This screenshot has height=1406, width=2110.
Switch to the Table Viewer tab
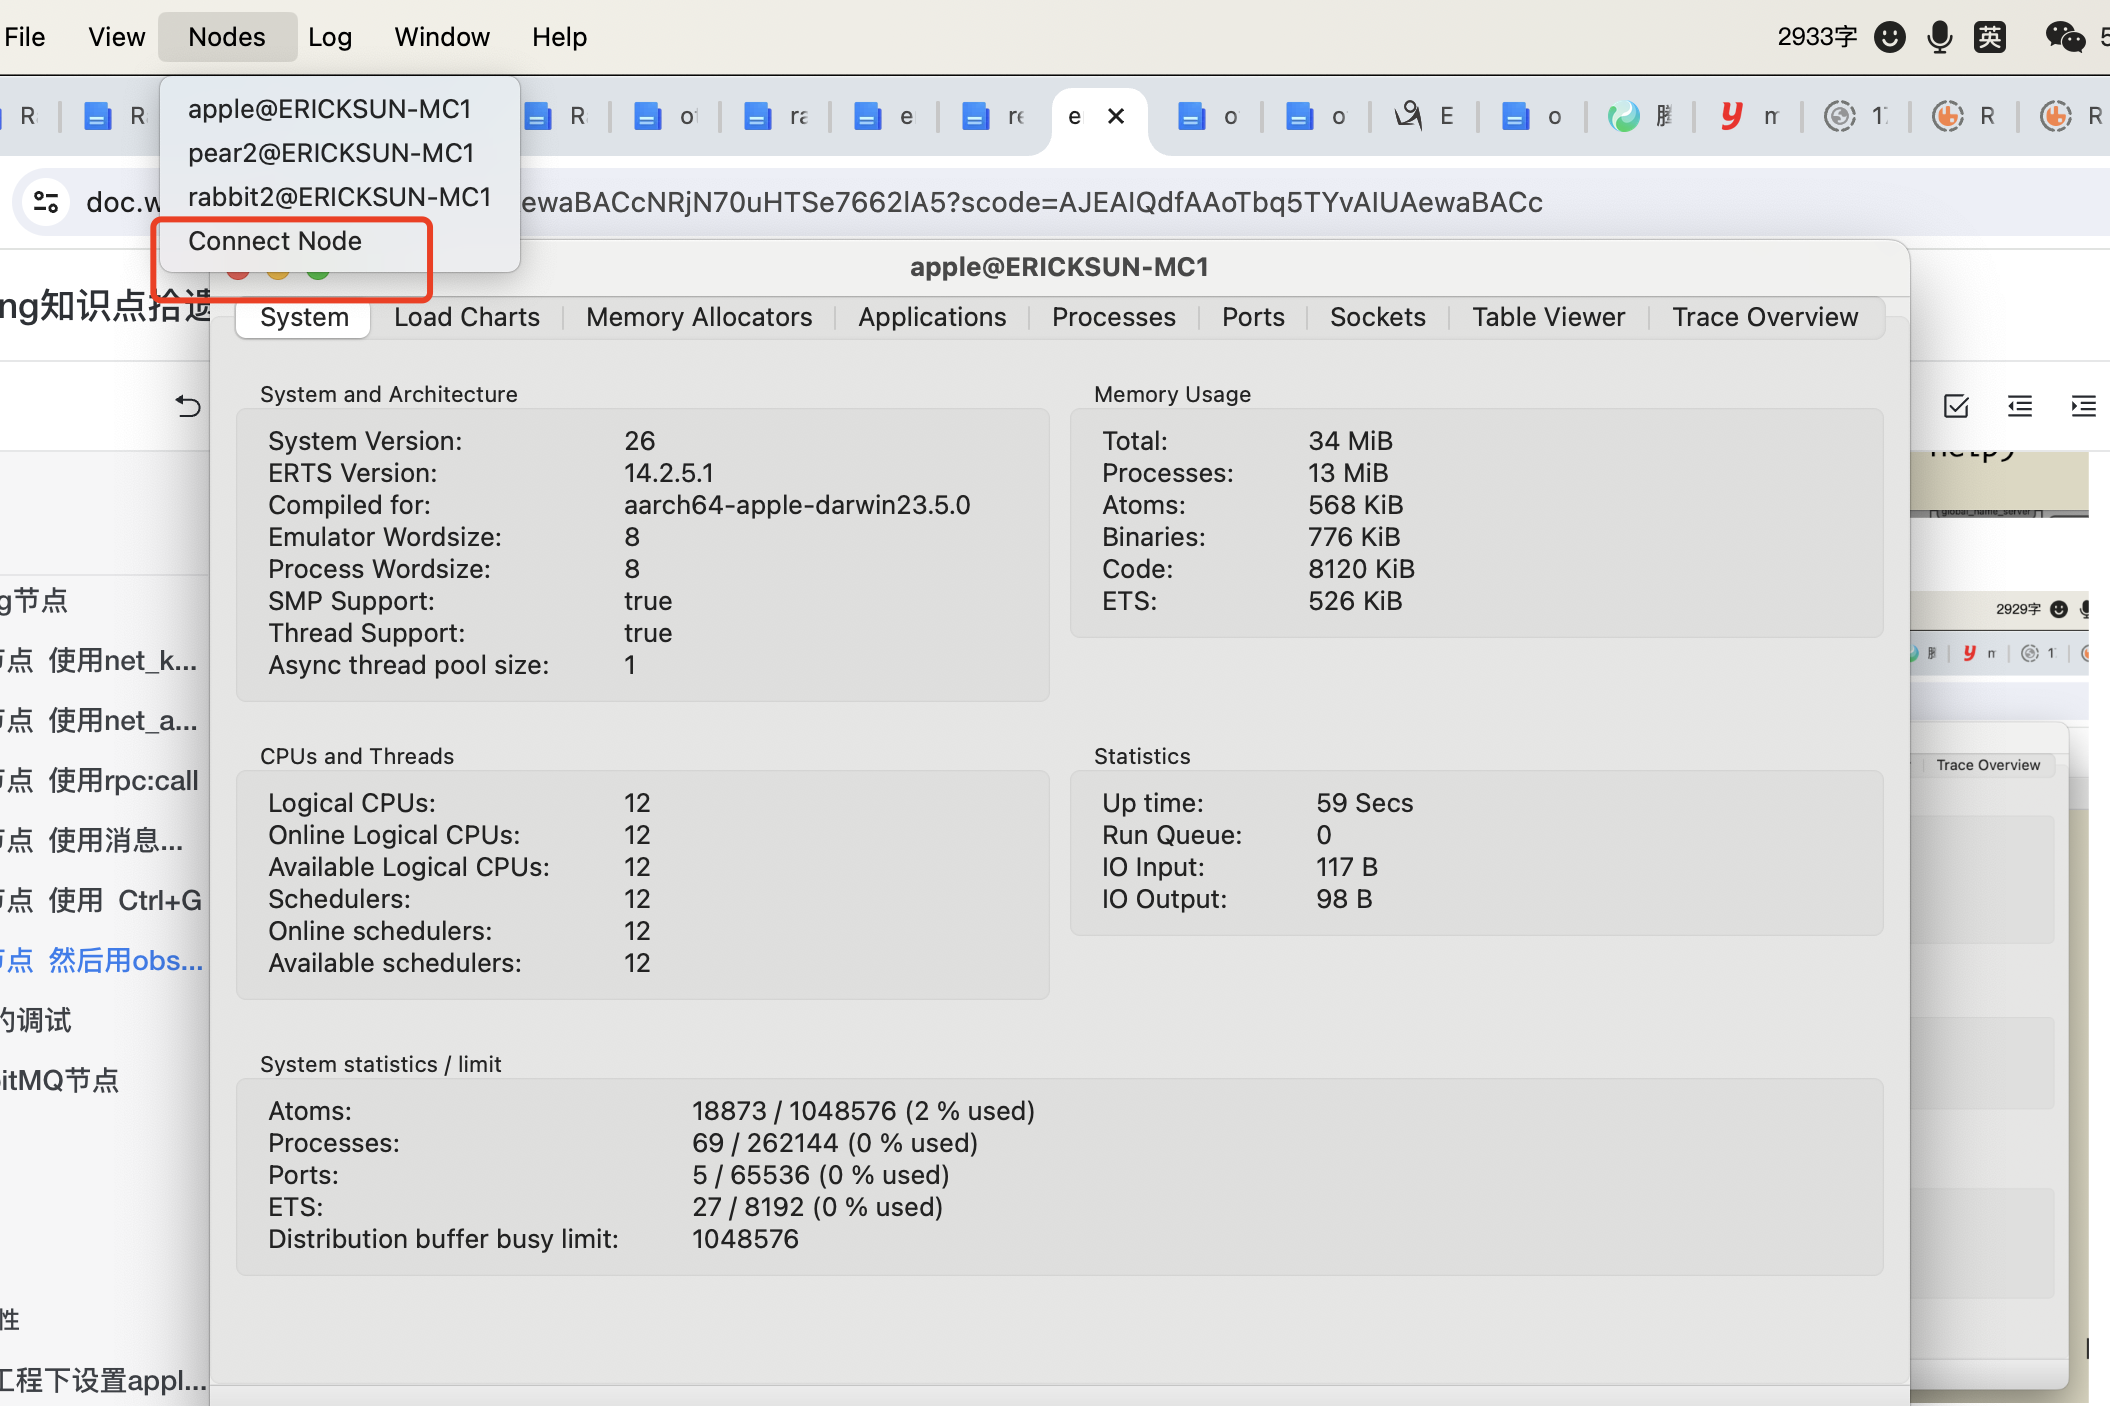(x=1548, y=317)
